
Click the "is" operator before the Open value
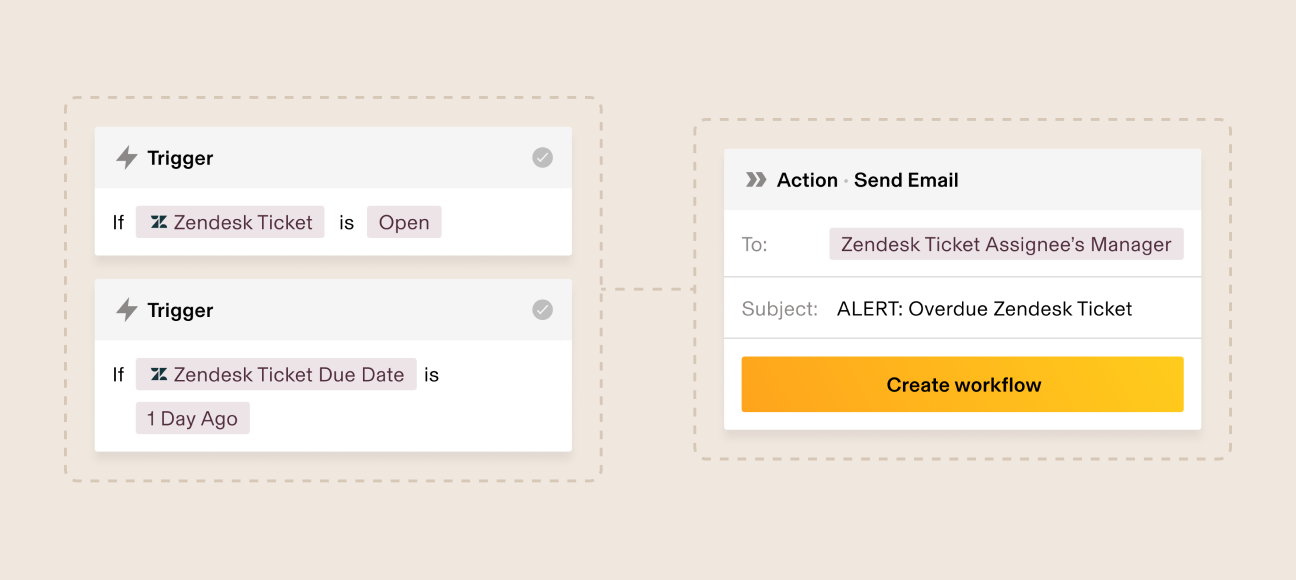pos(346,223)
